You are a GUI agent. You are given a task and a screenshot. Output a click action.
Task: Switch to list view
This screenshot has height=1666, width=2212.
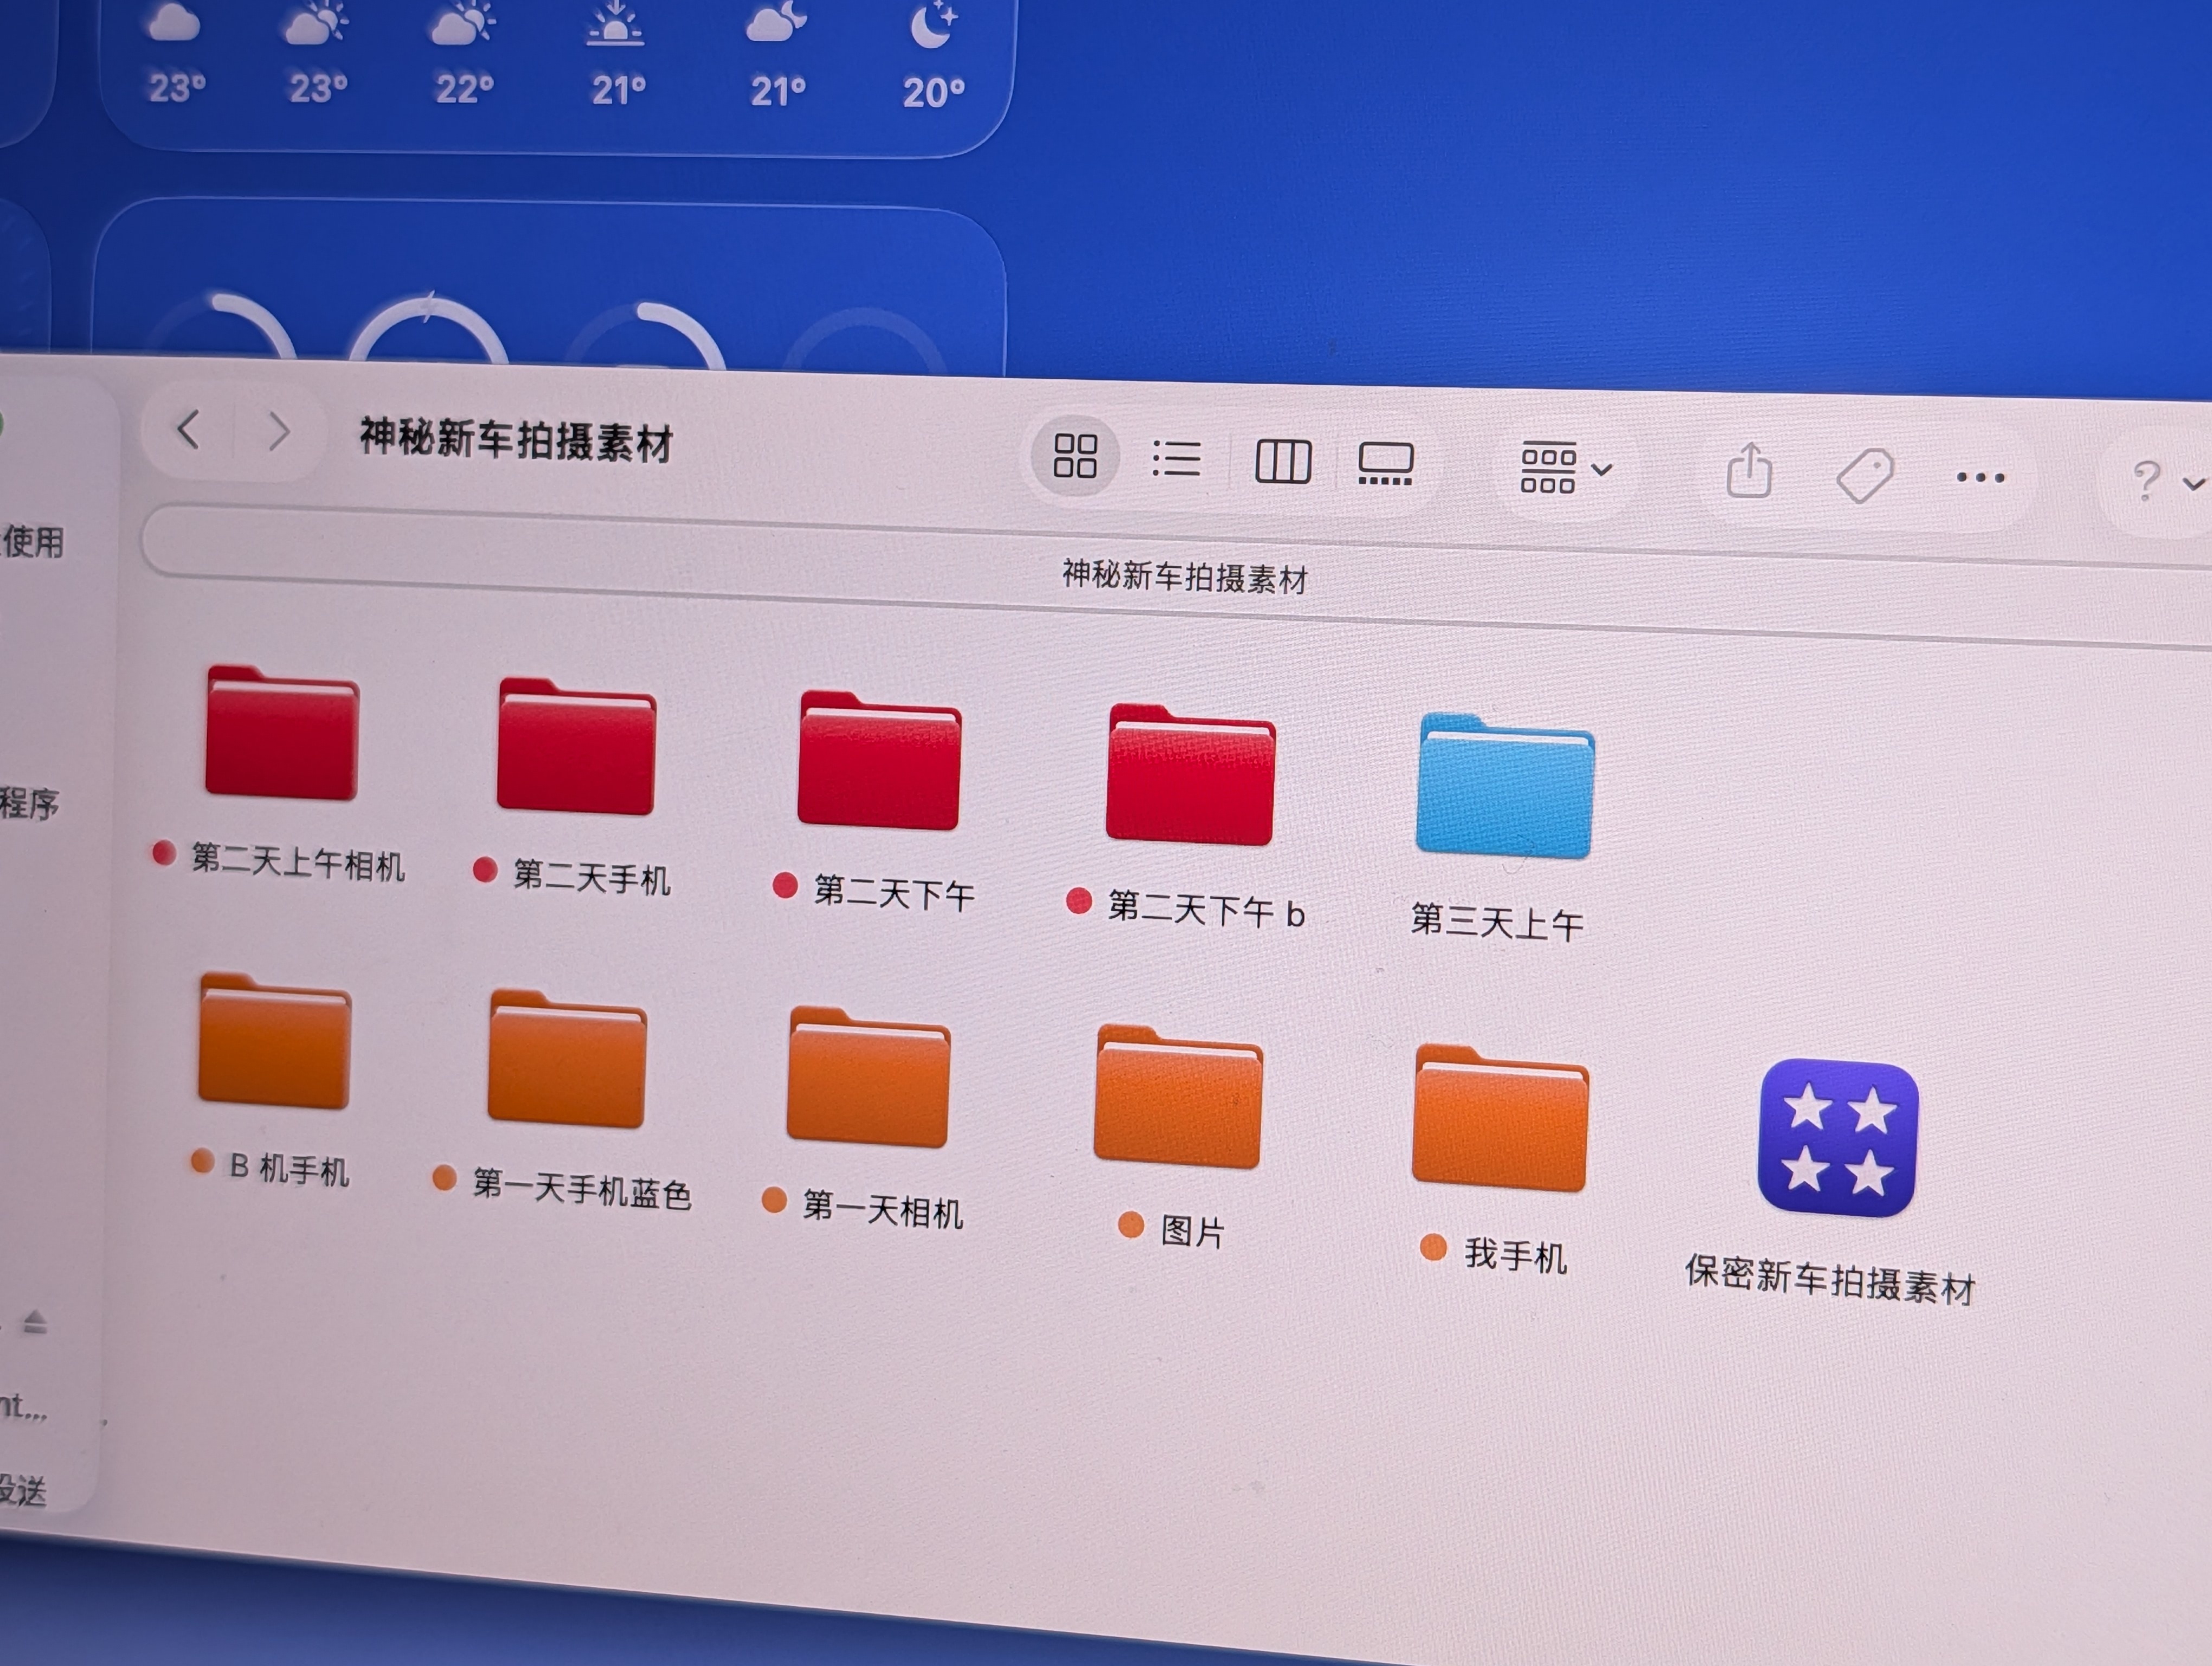(1176, 459)
